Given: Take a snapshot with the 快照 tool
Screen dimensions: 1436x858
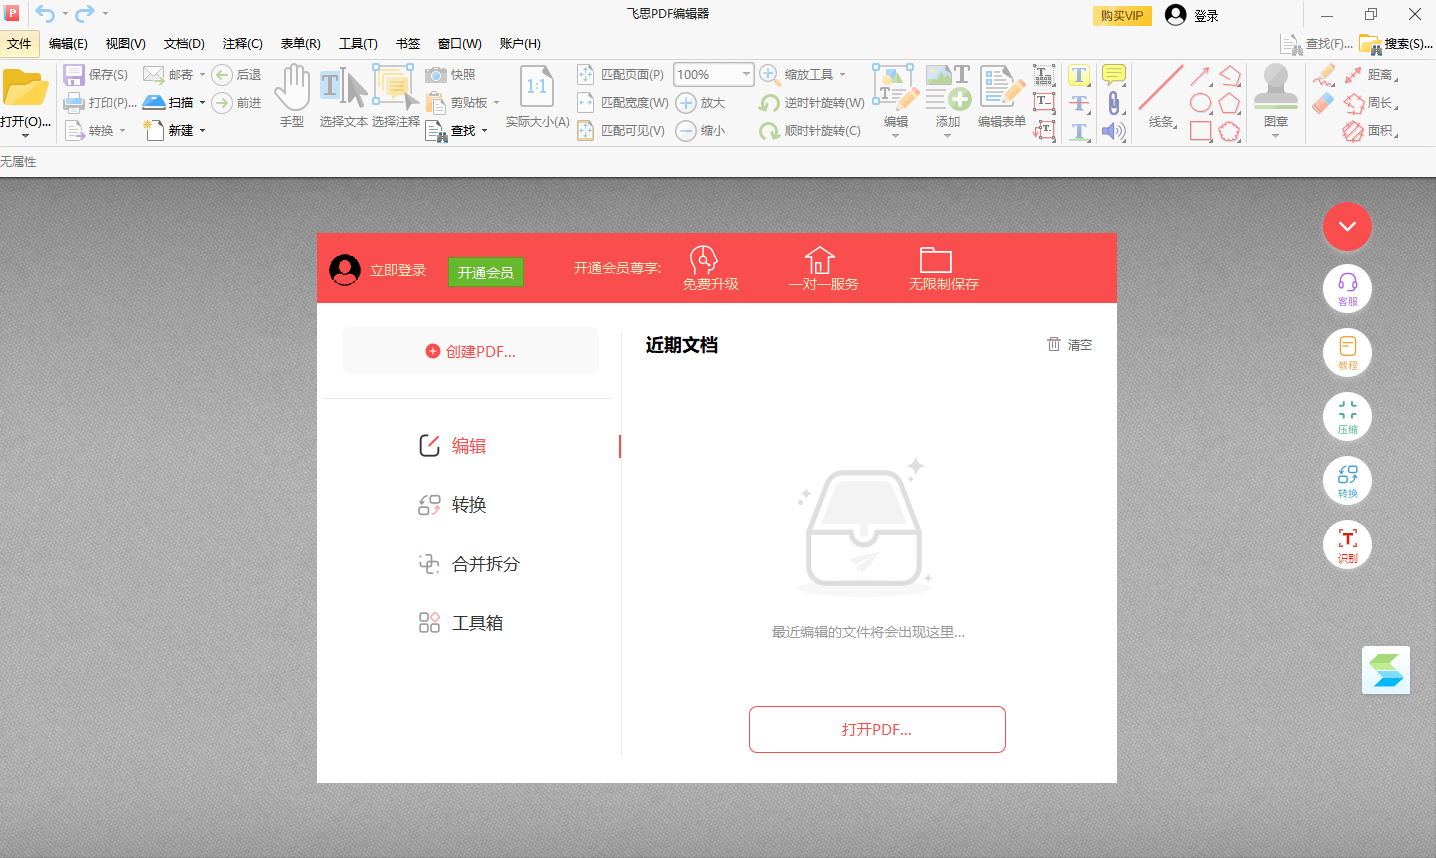Looking at the screenshot, I should click(x=452, y=74).
